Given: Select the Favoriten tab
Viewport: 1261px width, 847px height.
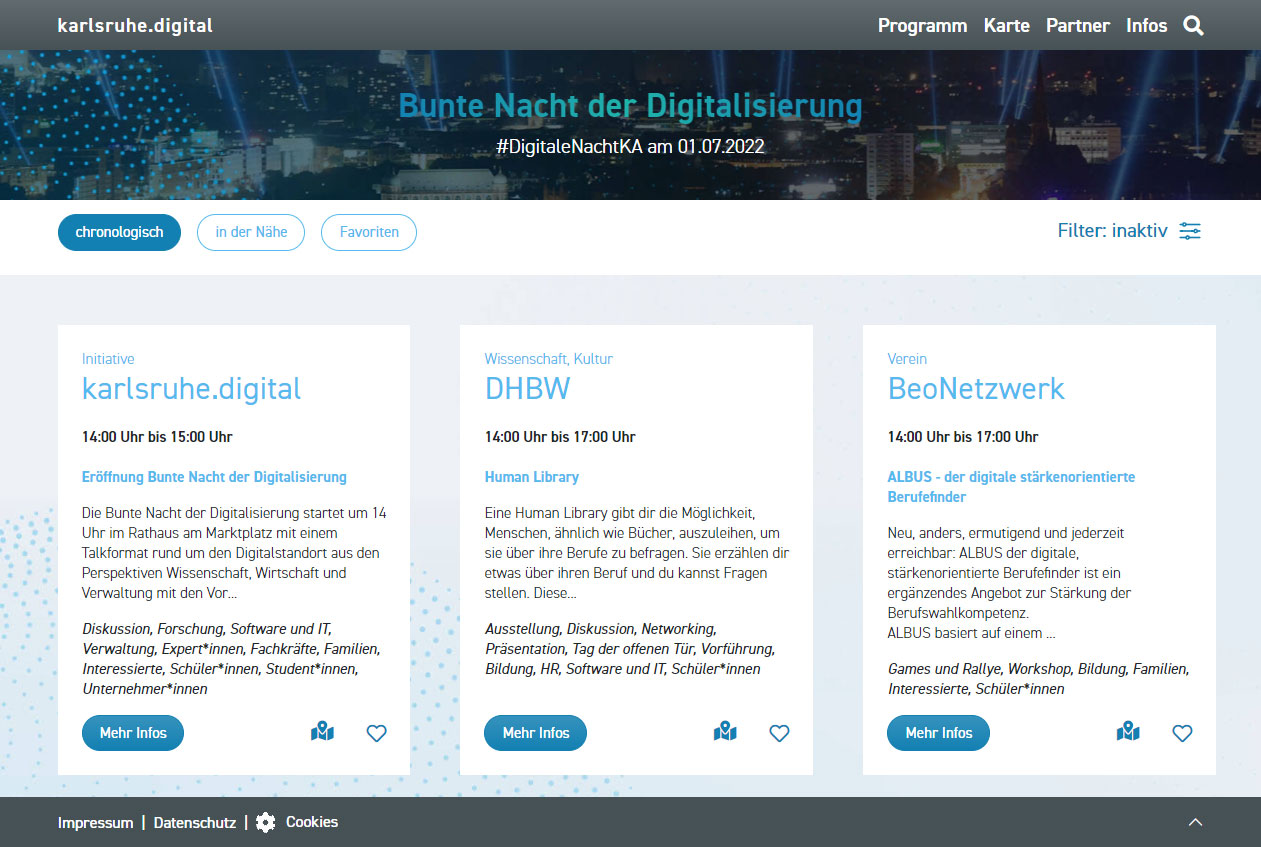Looking at the screenshot, I should tap(369, 232).
